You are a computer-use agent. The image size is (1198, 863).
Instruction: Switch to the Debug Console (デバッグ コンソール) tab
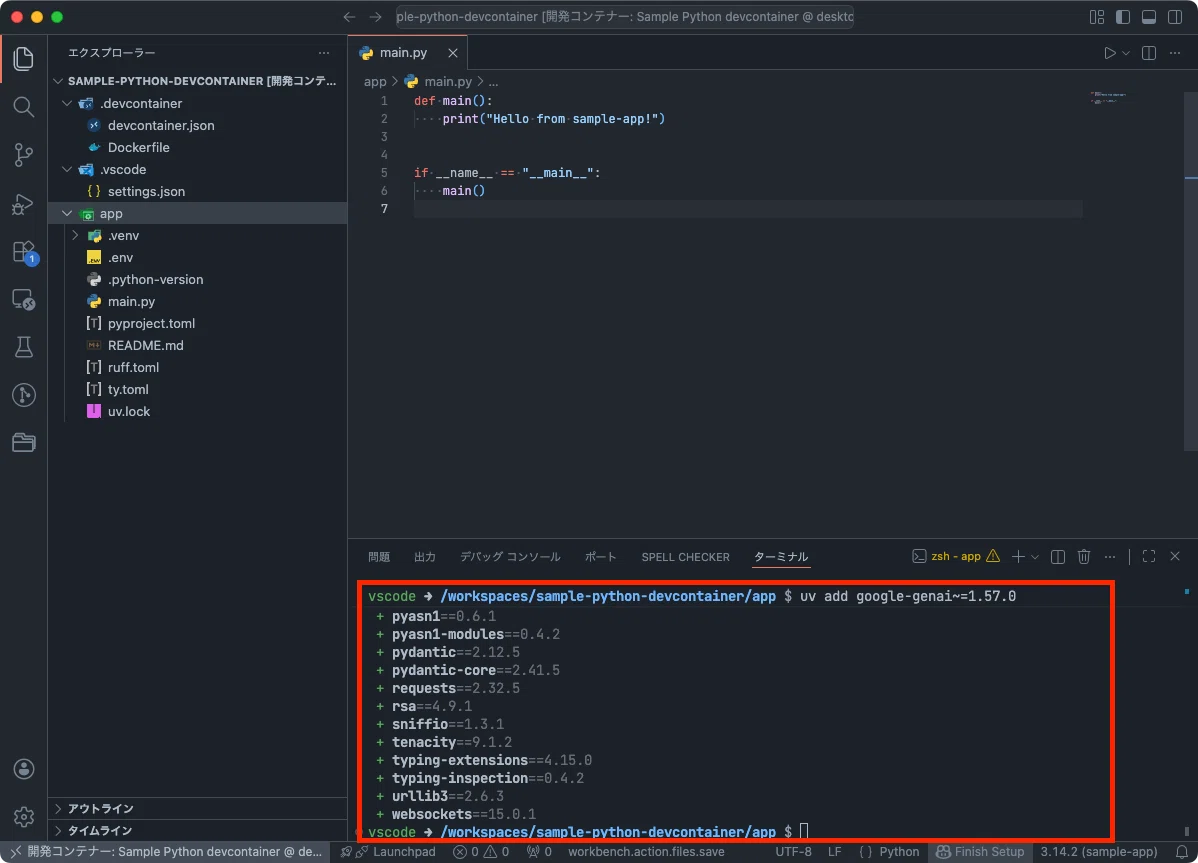click(x=510, y=557)
